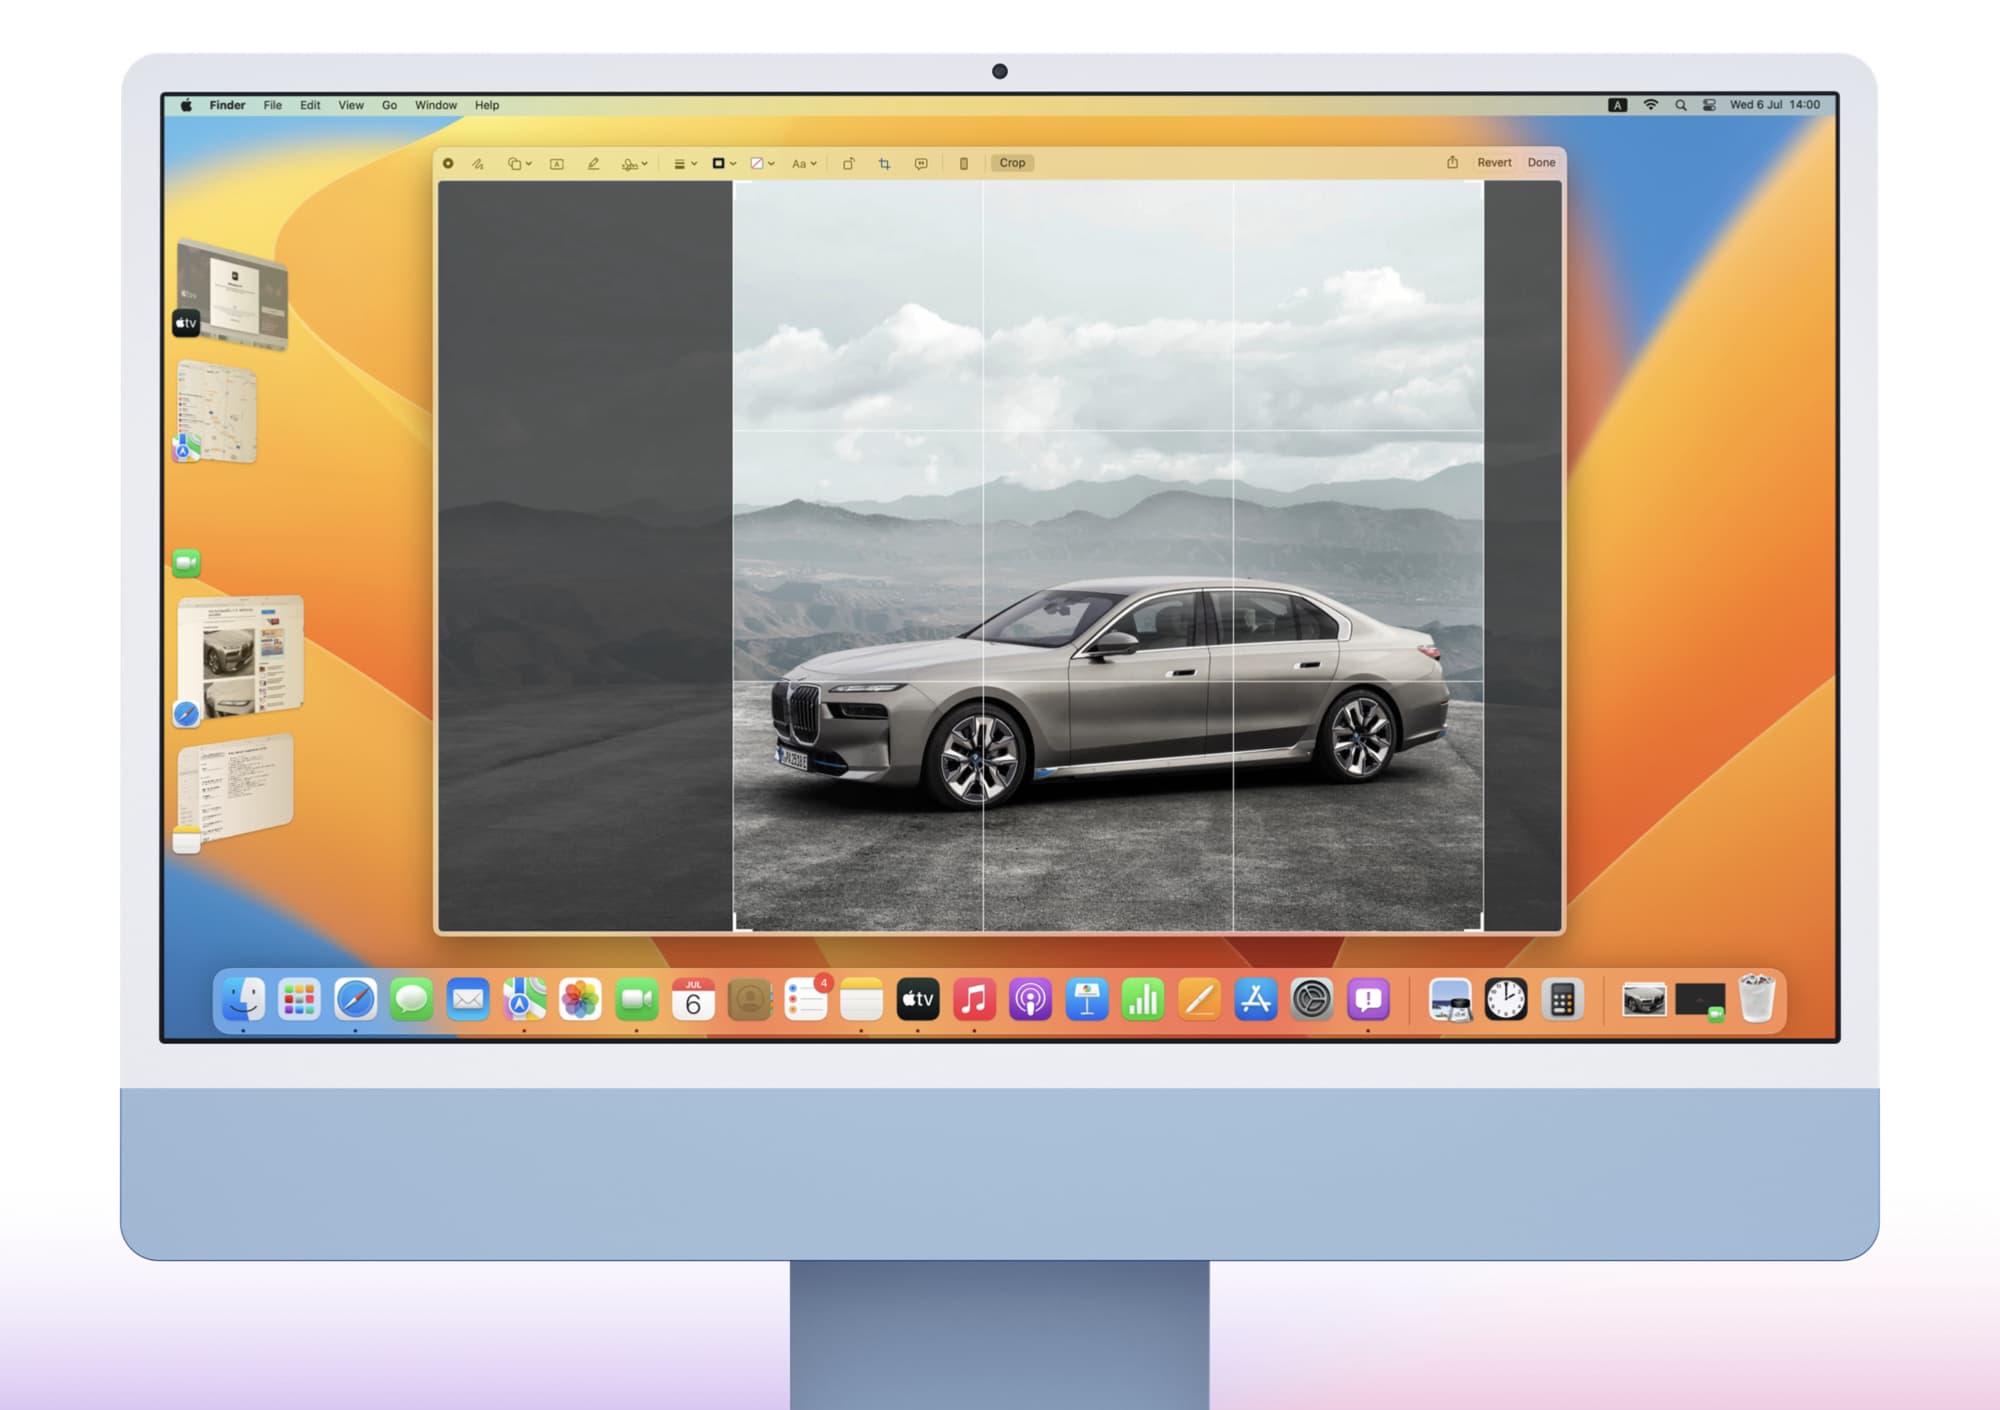The height and width of the screenshot is (1410, 2000).
Task: Open the Edit menu
Action: [310, 105]
